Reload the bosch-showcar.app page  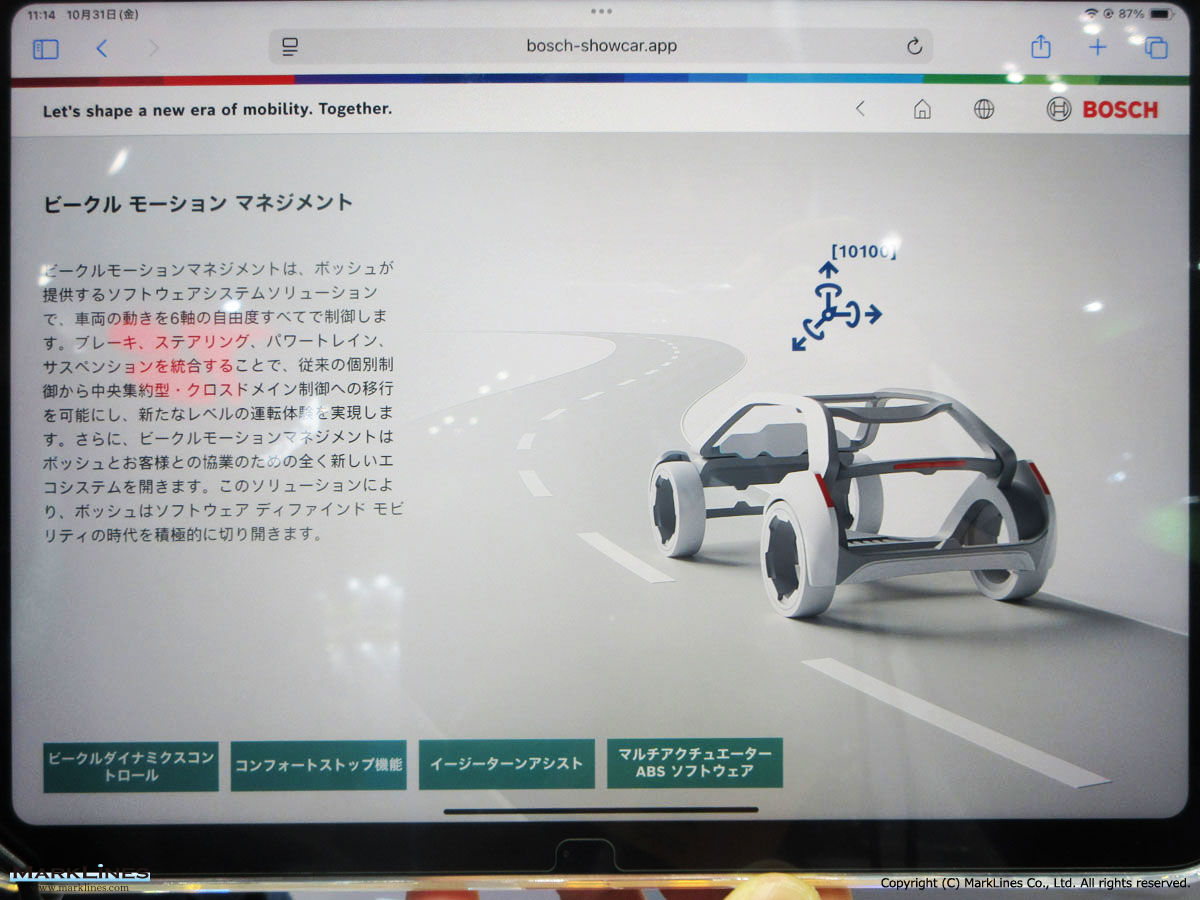tap(913, 47)
